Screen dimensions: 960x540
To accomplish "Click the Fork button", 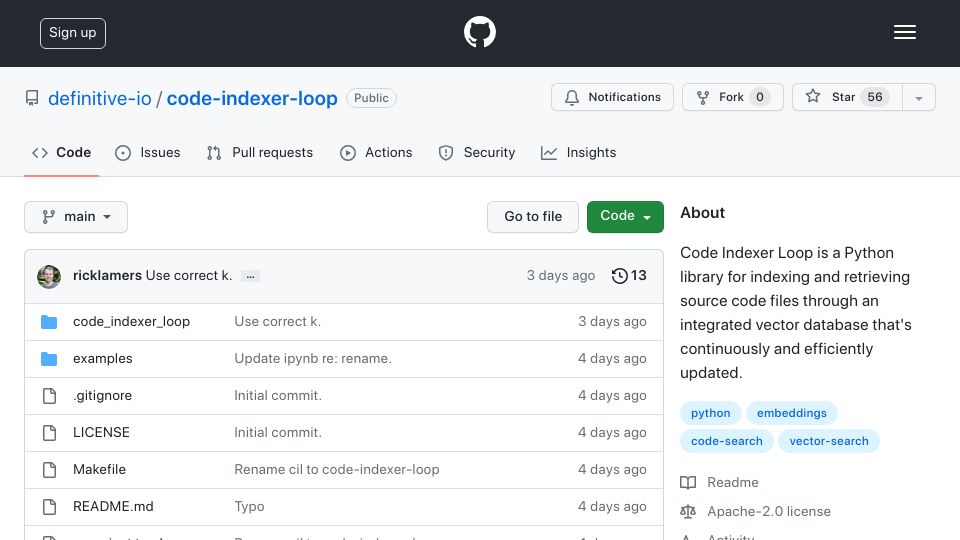I will pyautogui.click(x=733, y=97).
